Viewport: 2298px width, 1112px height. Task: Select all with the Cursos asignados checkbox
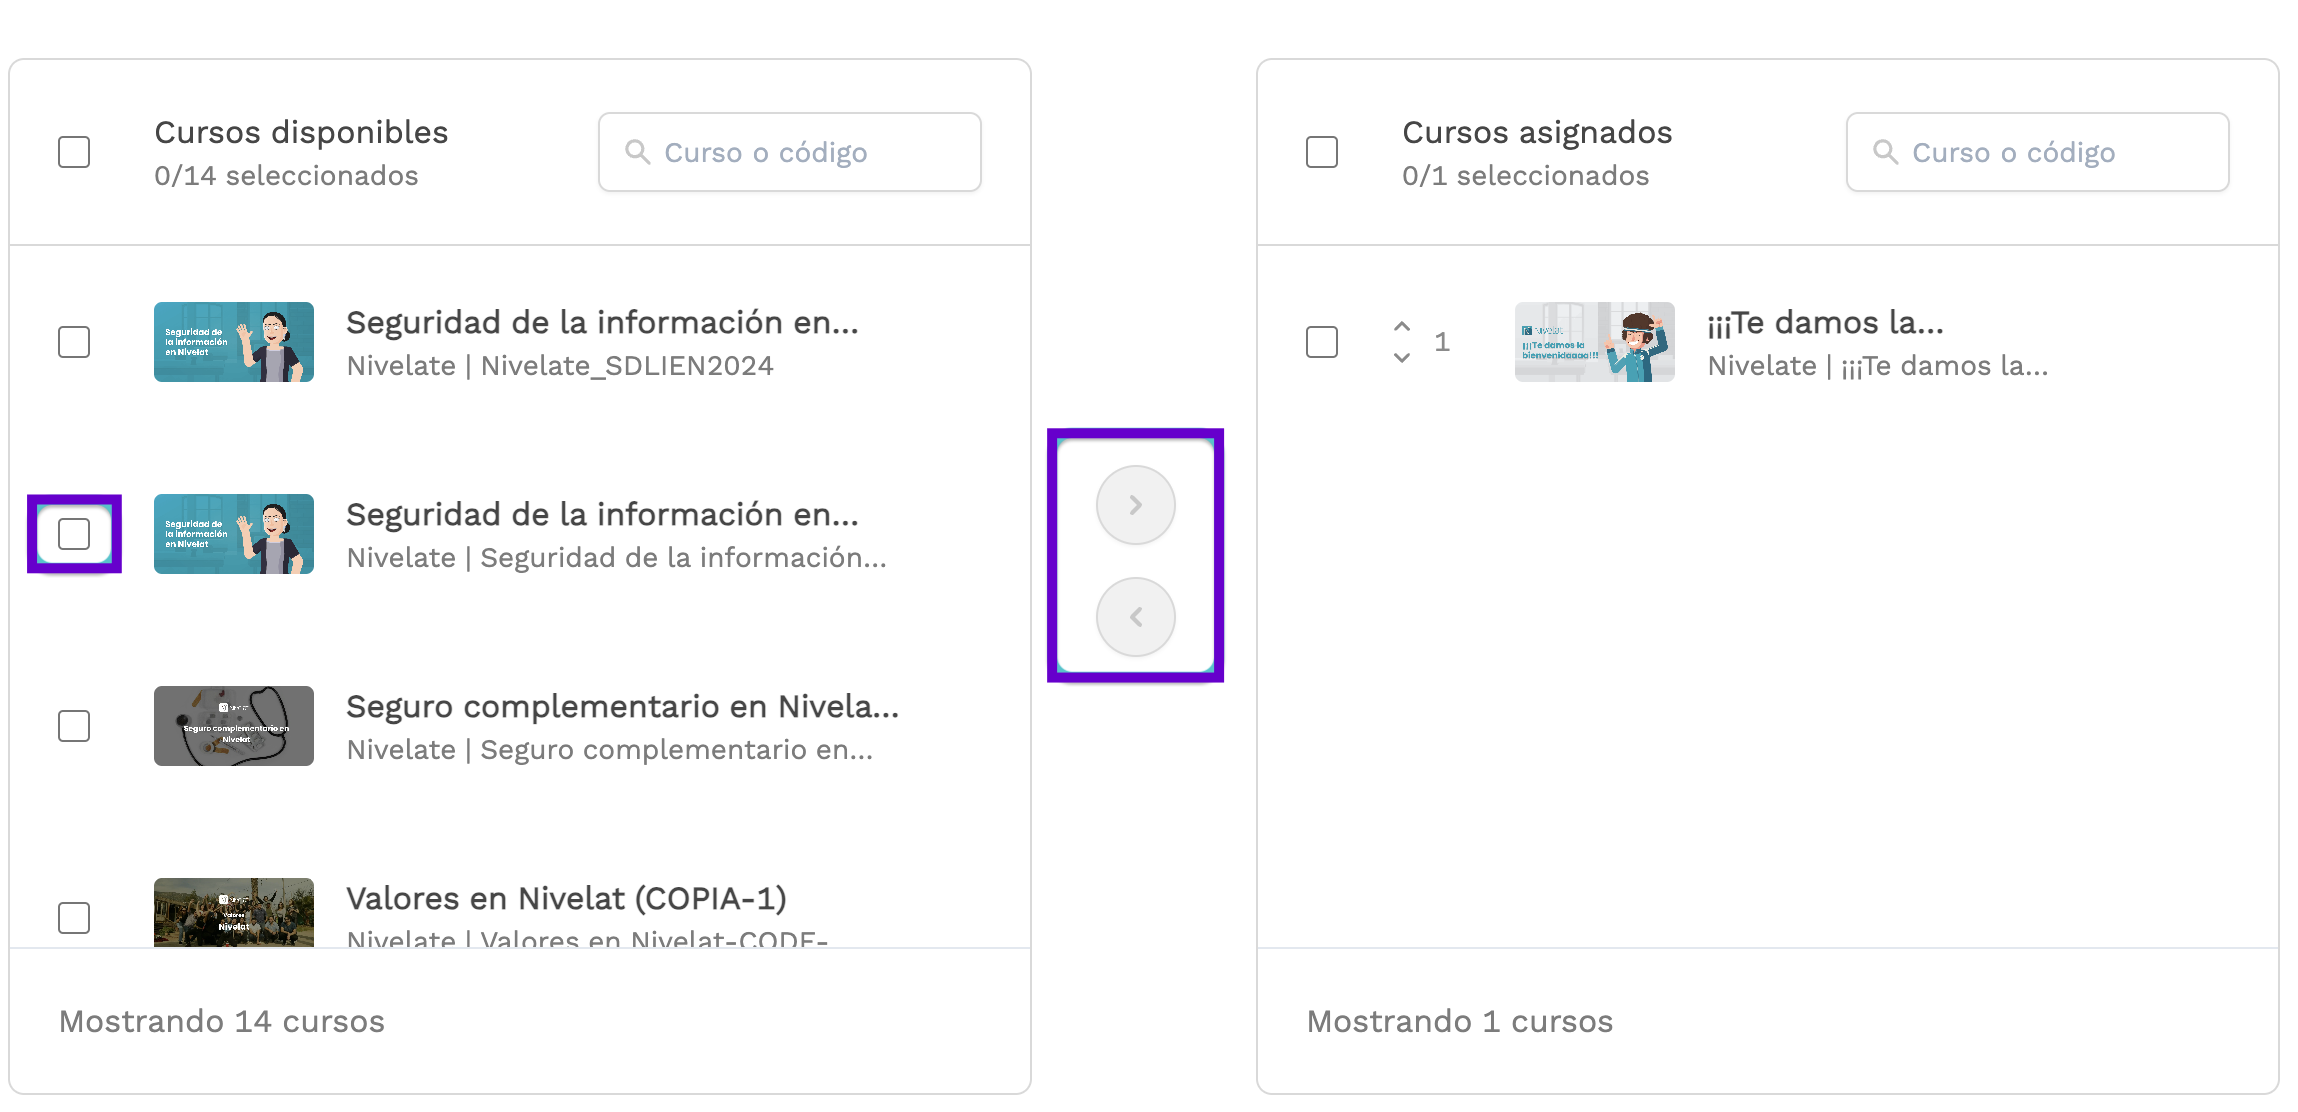1322,152
